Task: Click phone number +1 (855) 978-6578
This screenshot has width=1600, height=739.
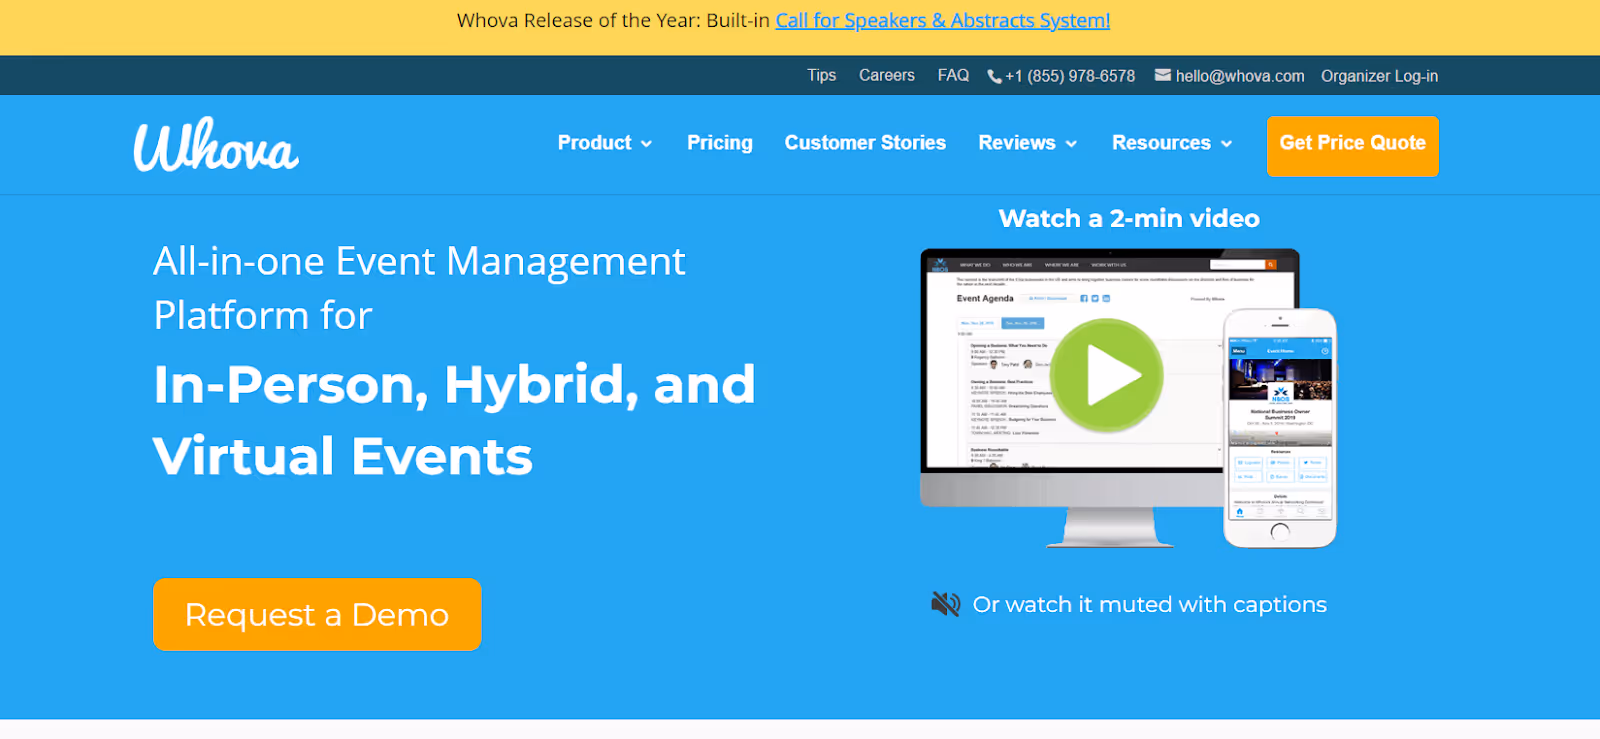Action: [1070, 76]
